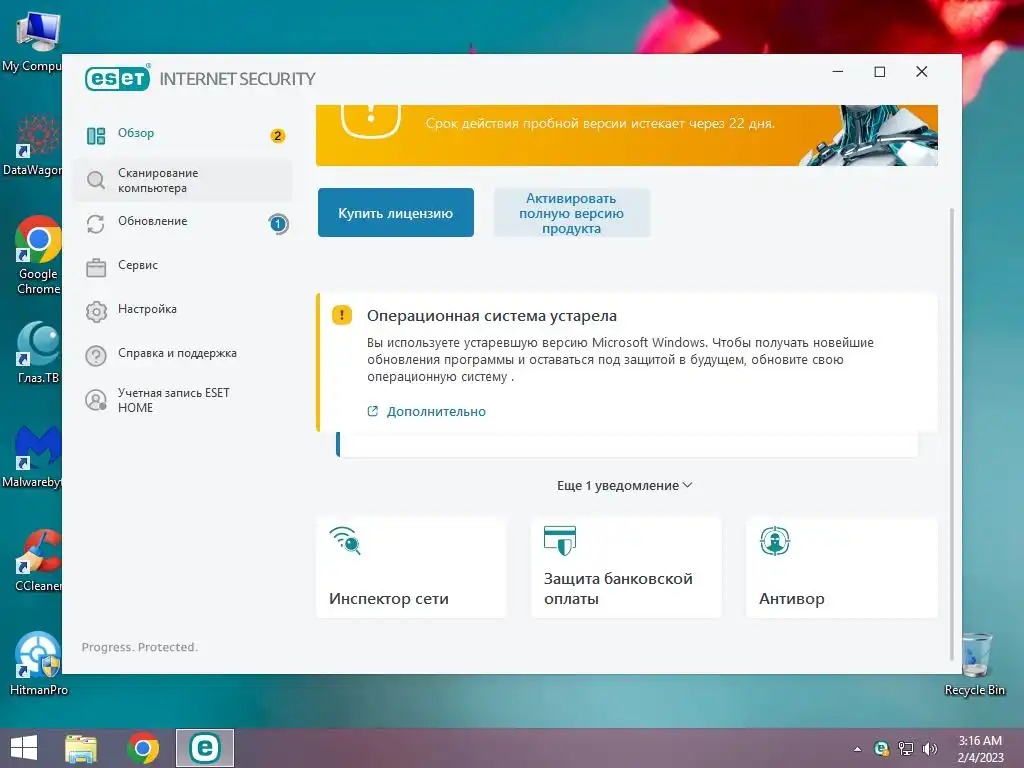Select the DataWagon desktop shortcut

31,145
